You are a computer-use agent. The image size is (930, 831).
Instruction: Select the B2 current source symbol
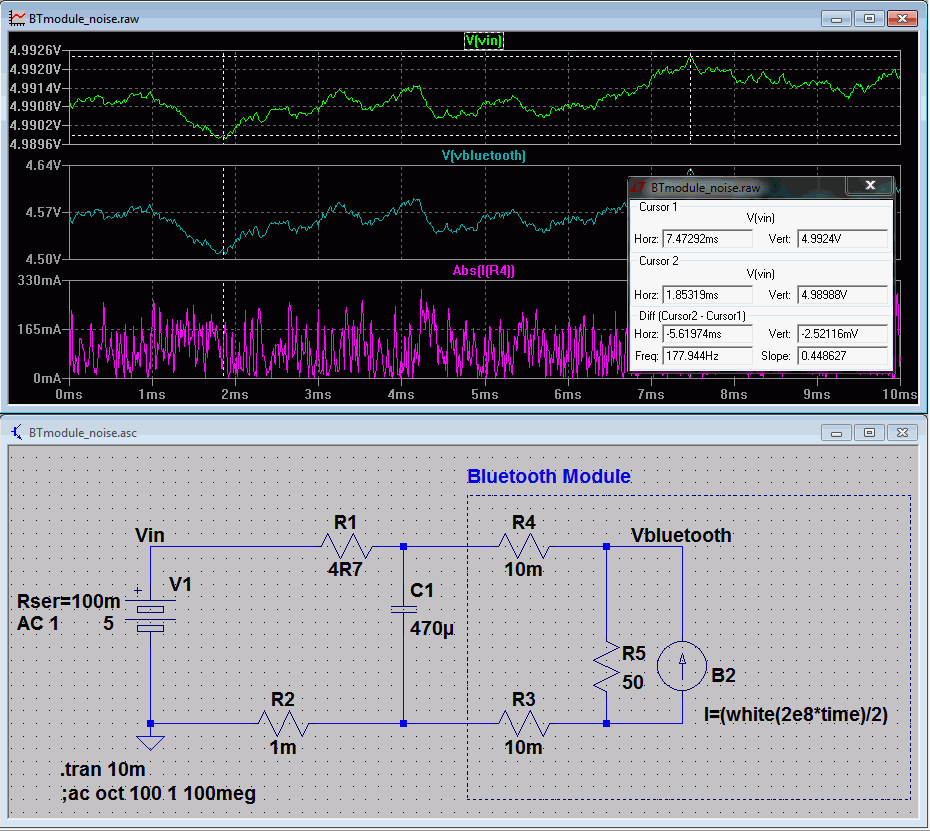(x=682, y=668)
